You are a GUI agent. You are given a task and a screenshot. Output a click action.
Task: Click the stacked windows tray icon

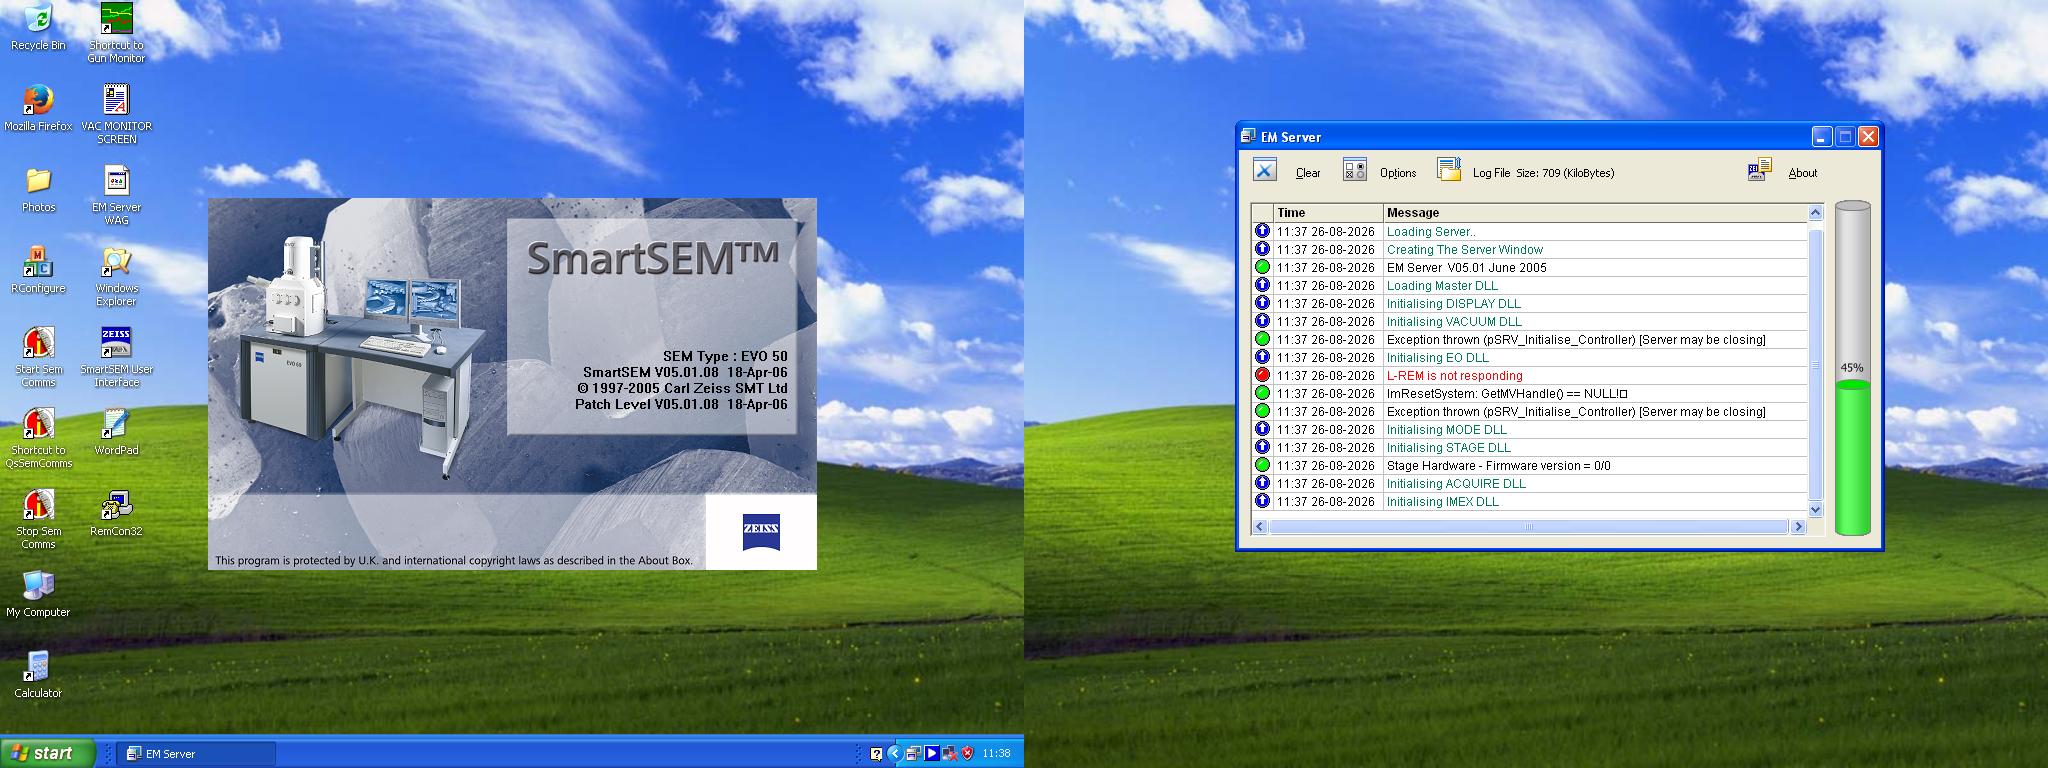point(913,753)
